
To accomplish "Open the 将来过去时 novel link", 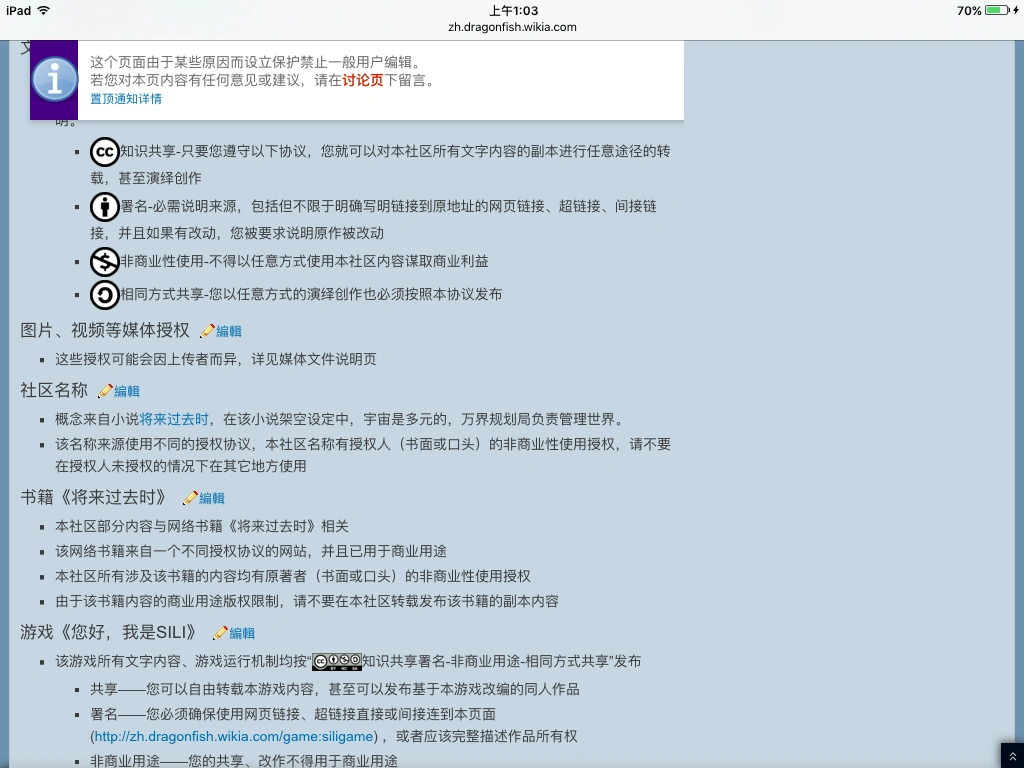I will click(174, 419).
